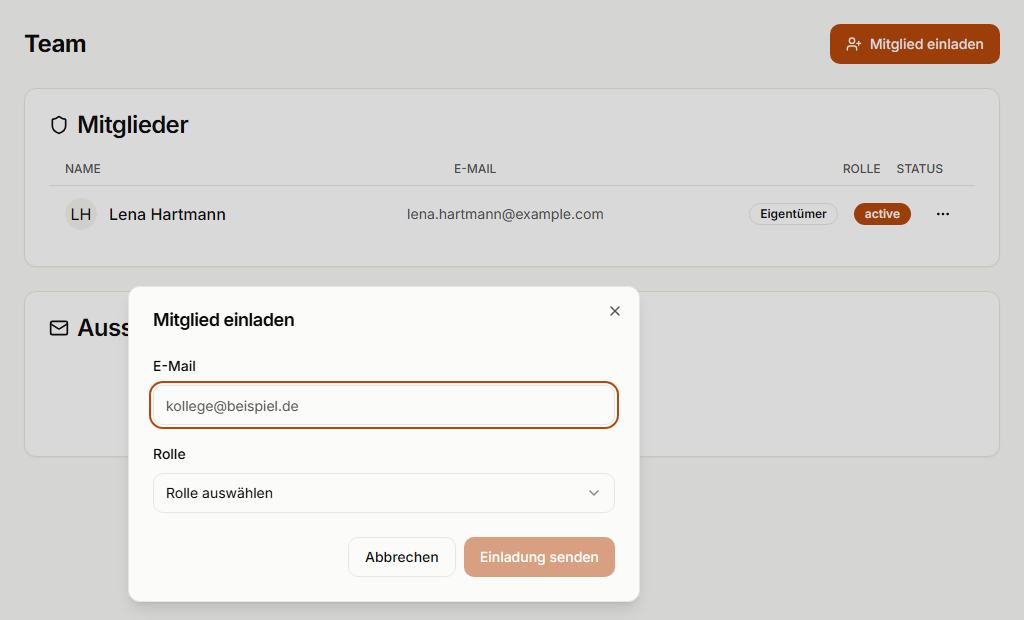Click the active status badge
Viewport: 1024px width, 620px height.
coord(882,214)
